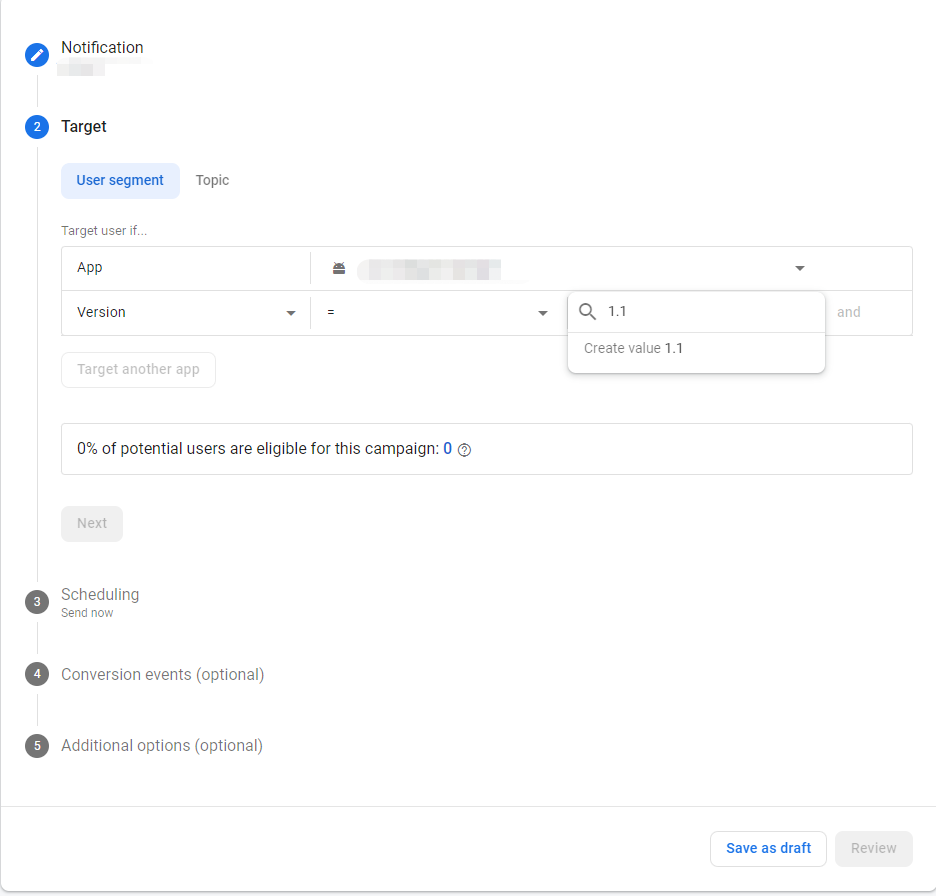Click the magnifier icon in version search
The height and width of the screenshot is (896, 936).
click(x=587, y=311)
